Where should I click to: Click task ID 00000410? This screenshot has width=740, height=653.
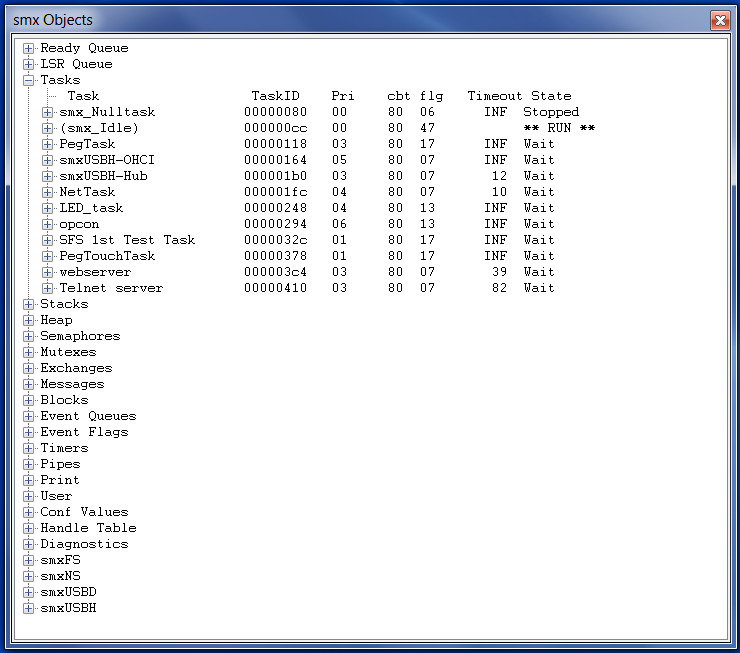[276, 288]
